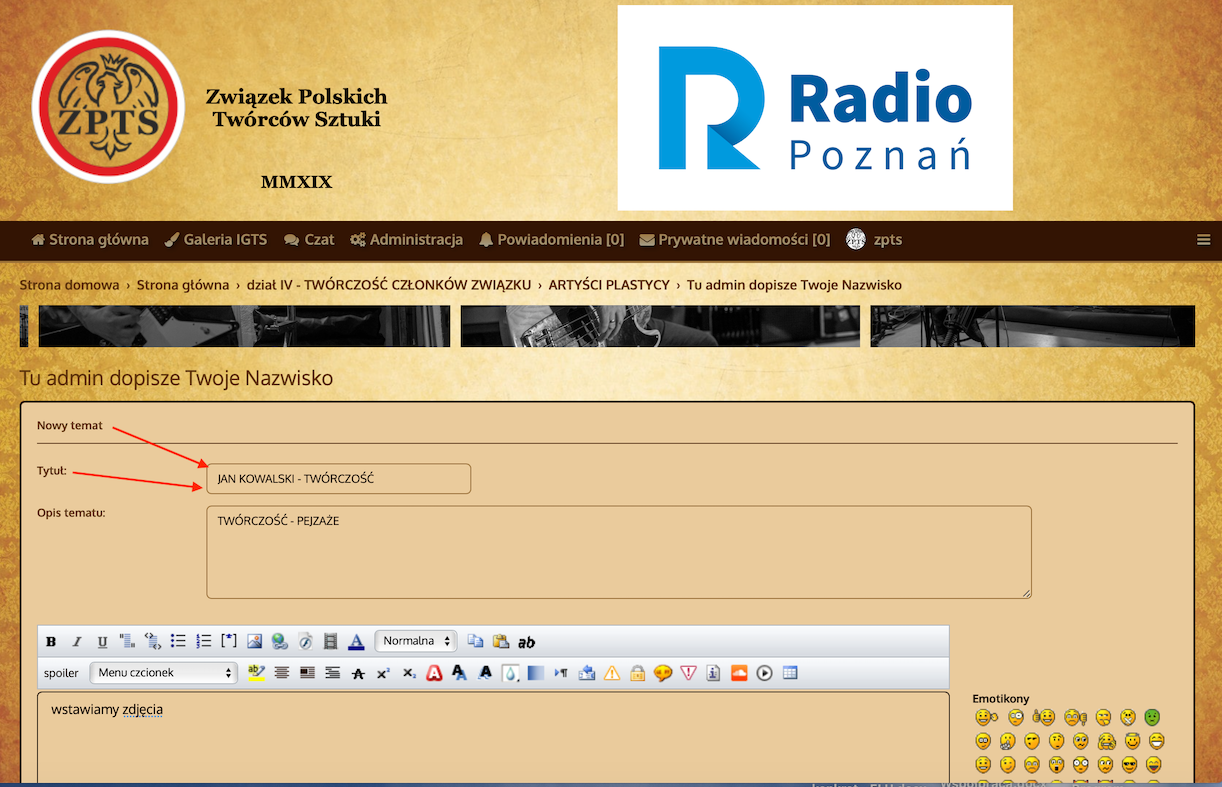Viewport: 1222px width, 787px height.
Task: Click the italic formatting icon
Action: coord(76,642)
